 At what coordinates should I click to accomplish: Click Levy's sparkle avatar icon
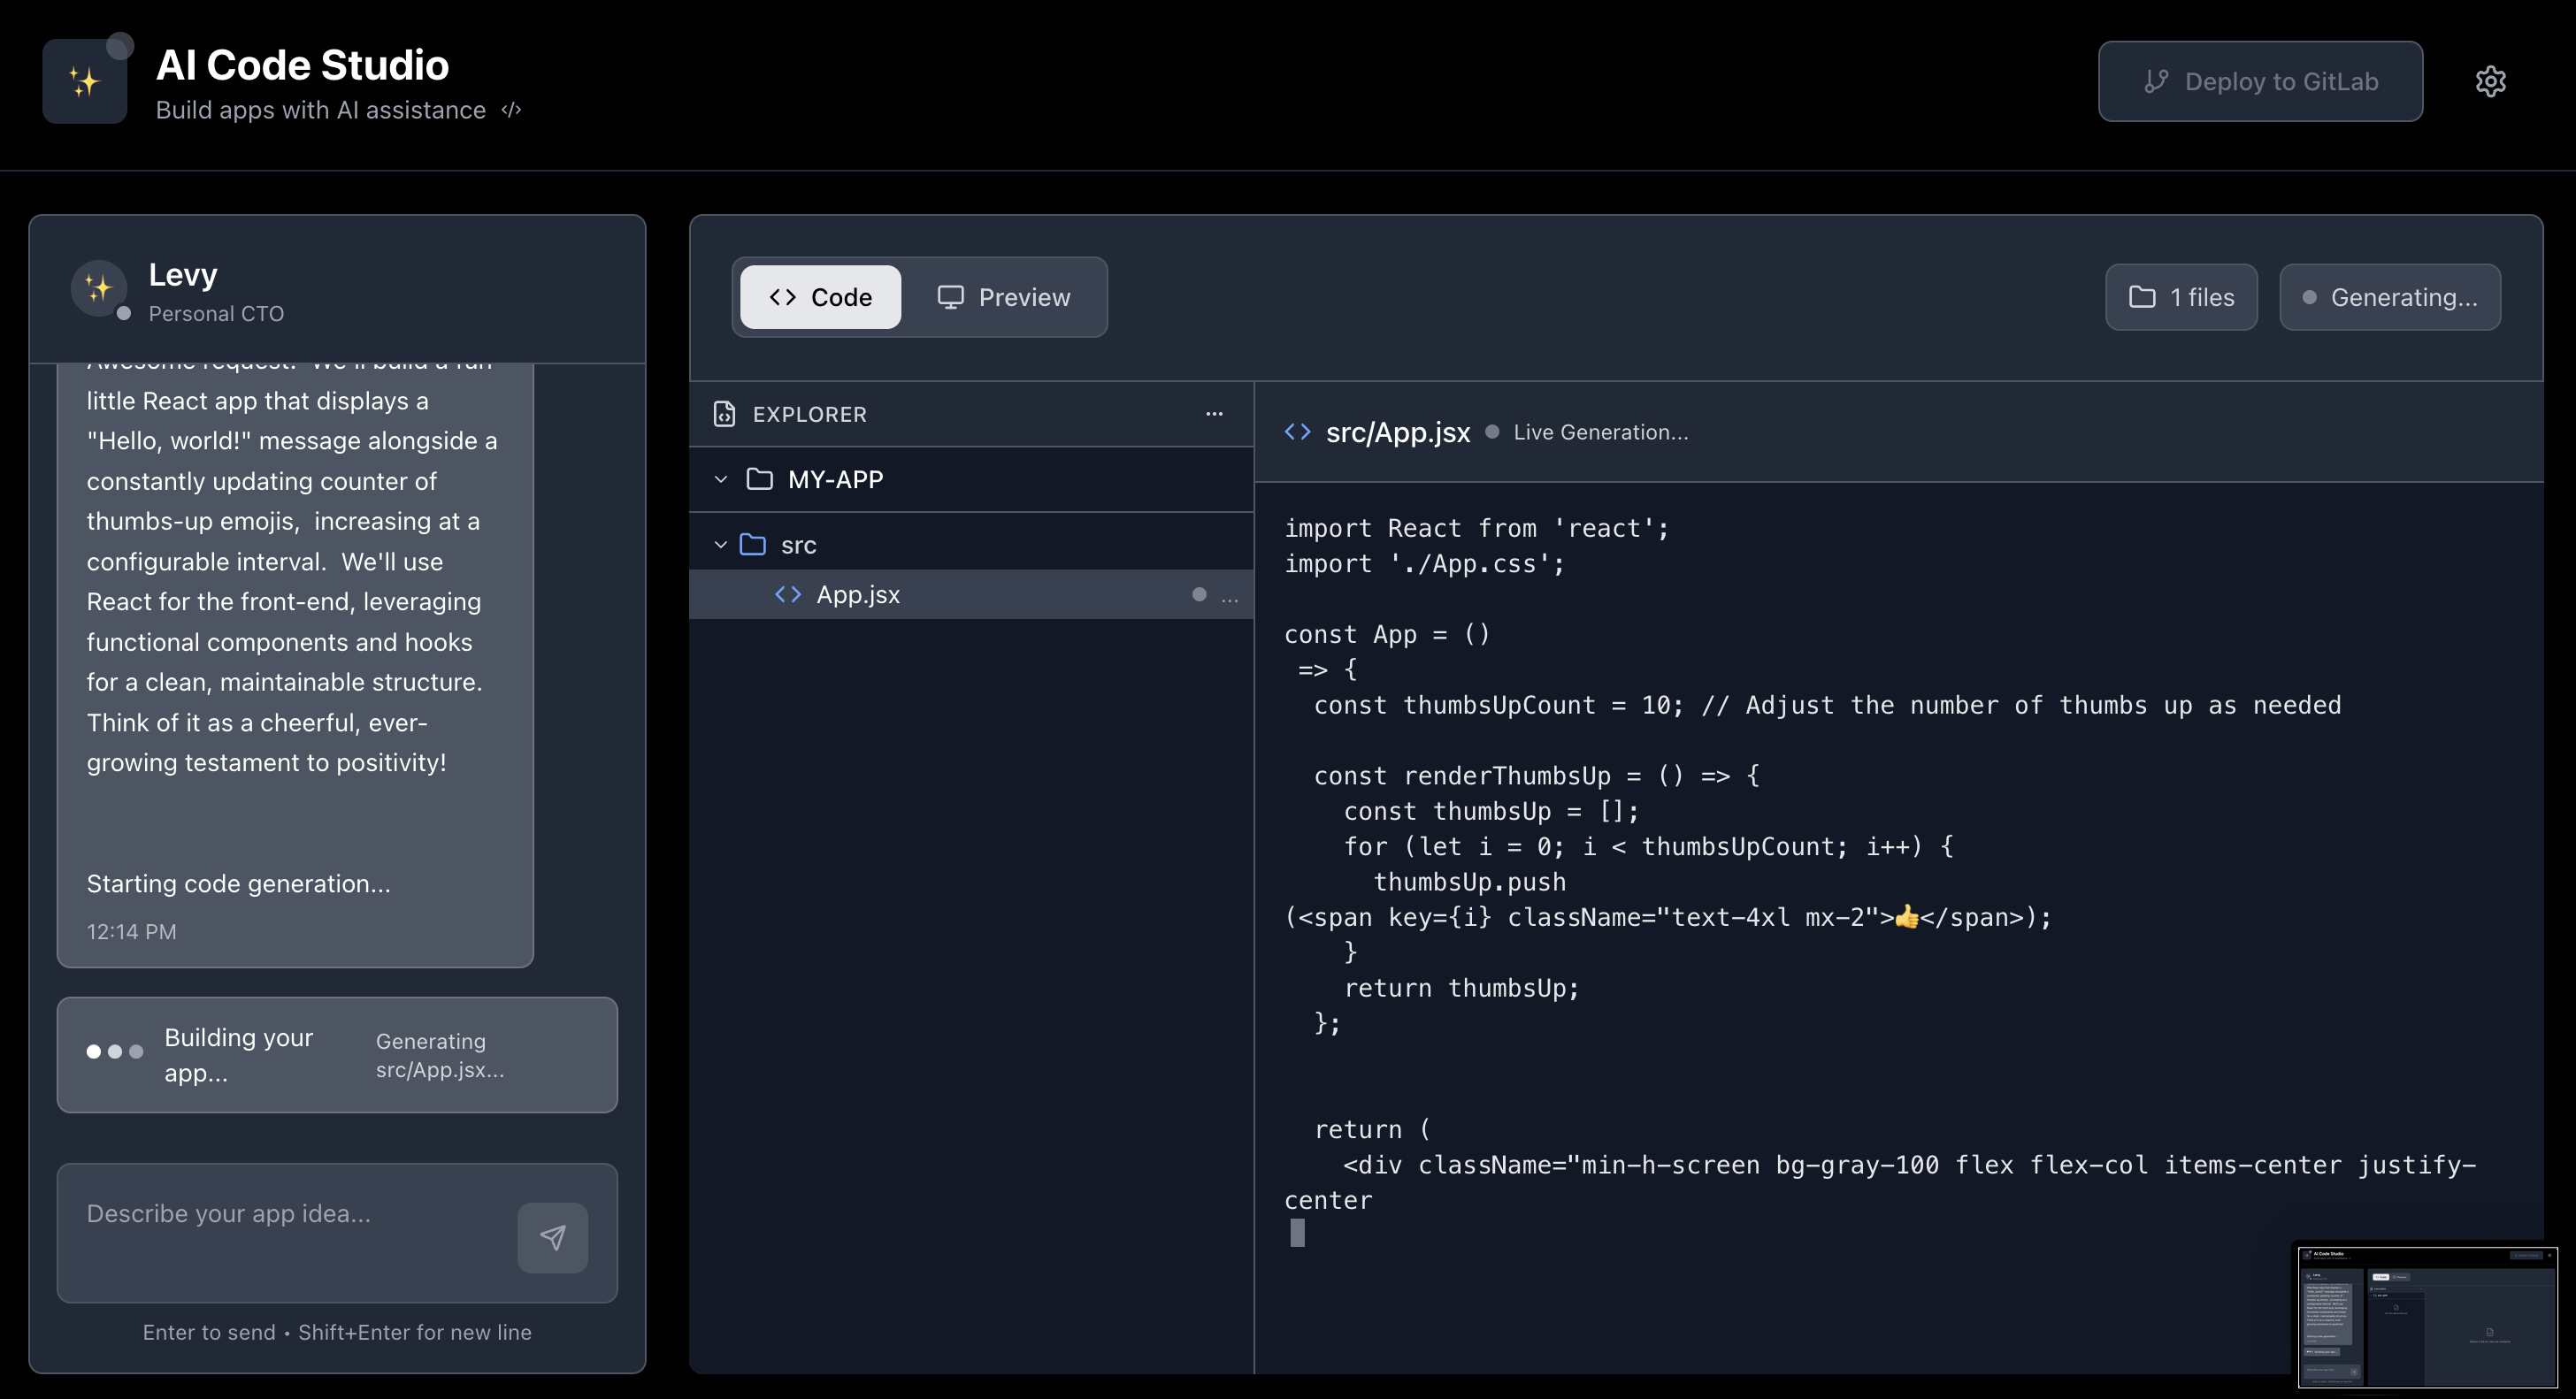pyautogui.click(x=98, y=288)
